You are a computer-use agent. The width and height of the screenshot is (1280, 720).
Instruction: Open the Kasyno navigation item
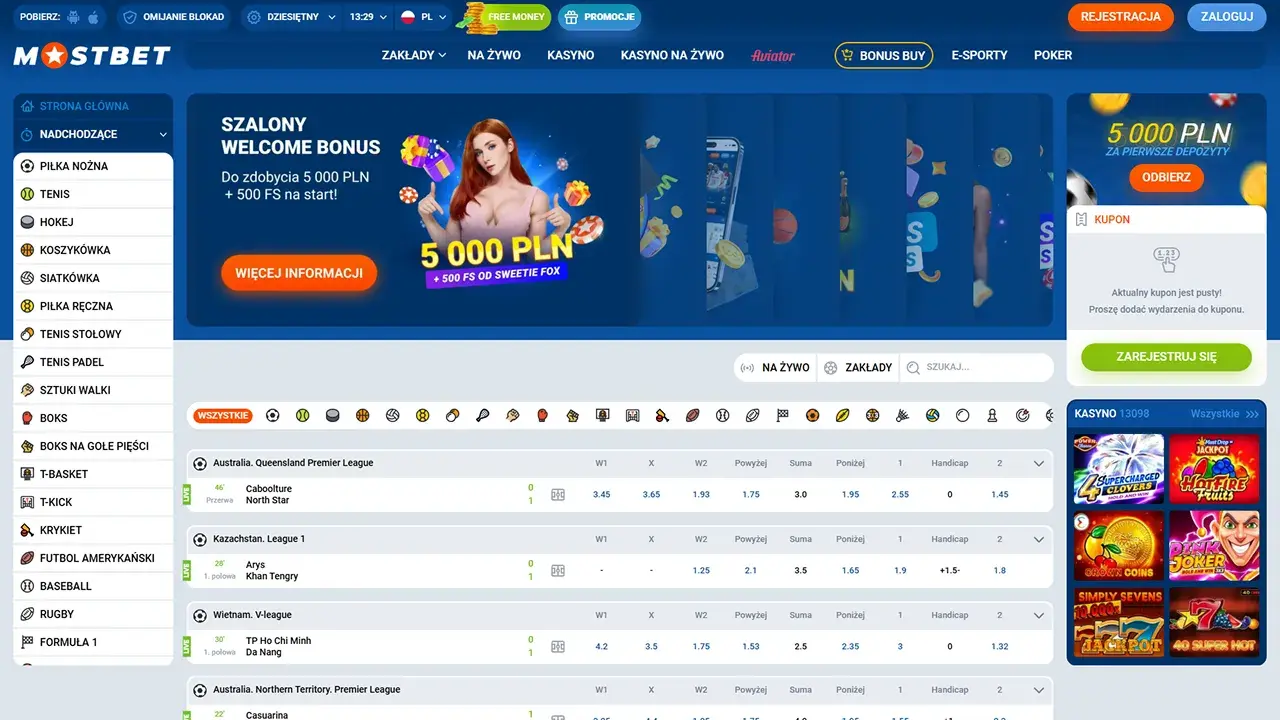coord(571,55)
